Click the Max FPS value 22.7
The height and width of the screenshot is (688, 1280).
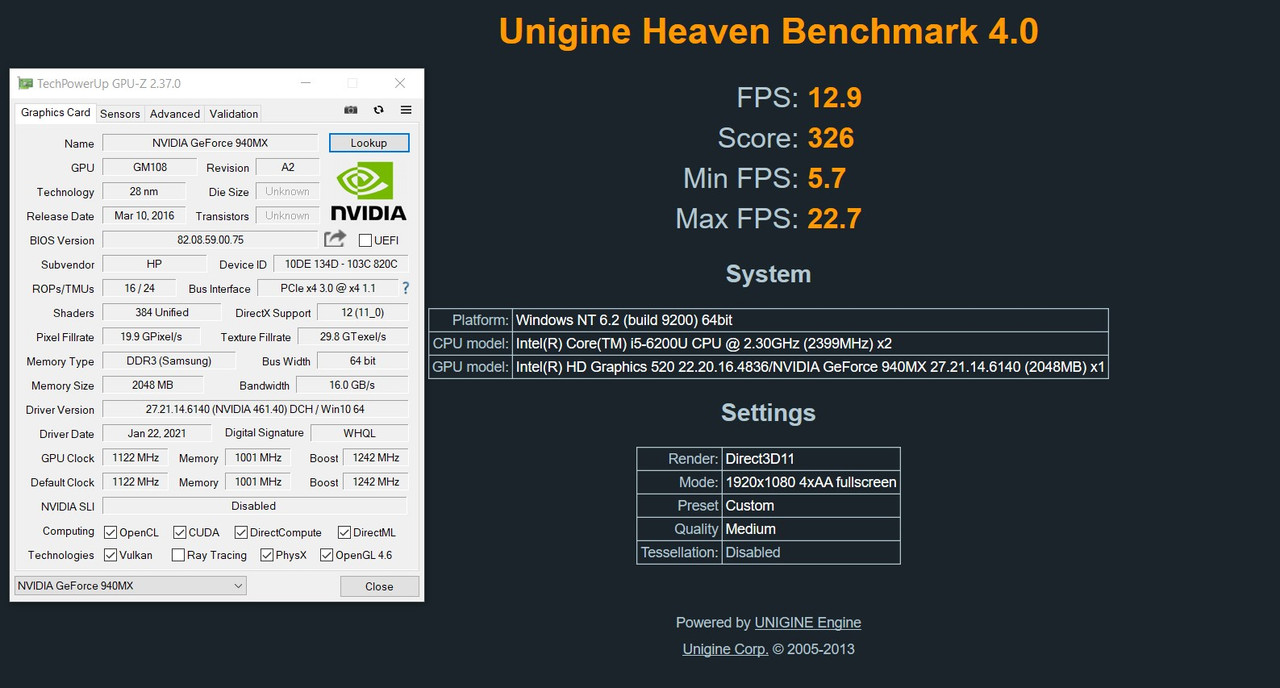835,218
